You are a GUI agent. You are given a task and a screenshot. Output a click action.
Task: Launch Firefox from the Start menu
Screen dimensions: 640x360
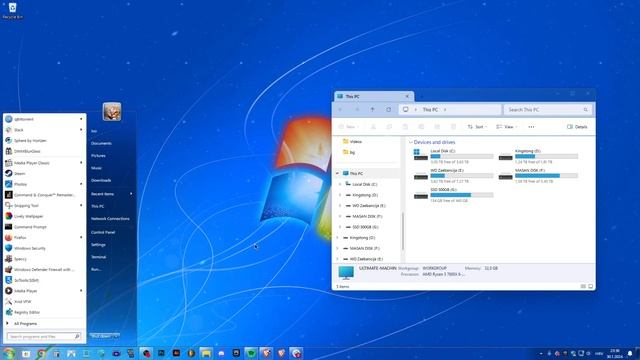coord(44,237)
